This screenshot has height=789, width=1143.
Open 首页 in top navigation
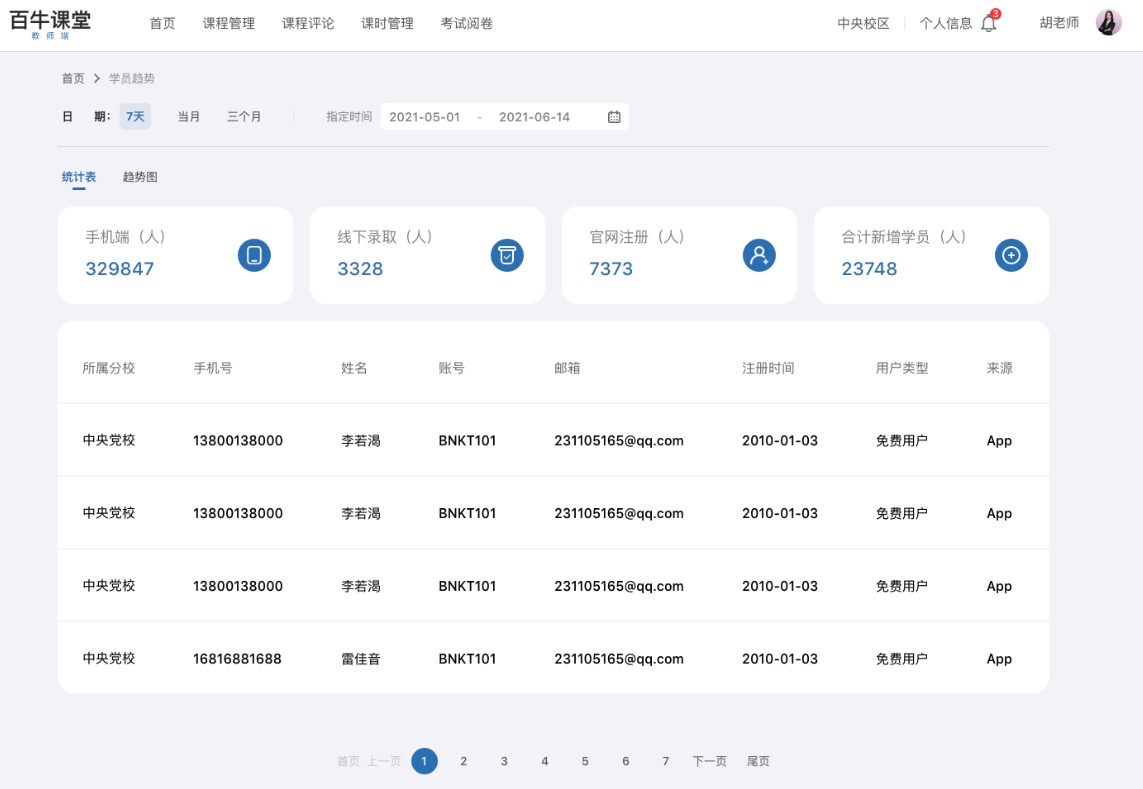(163, 23)
